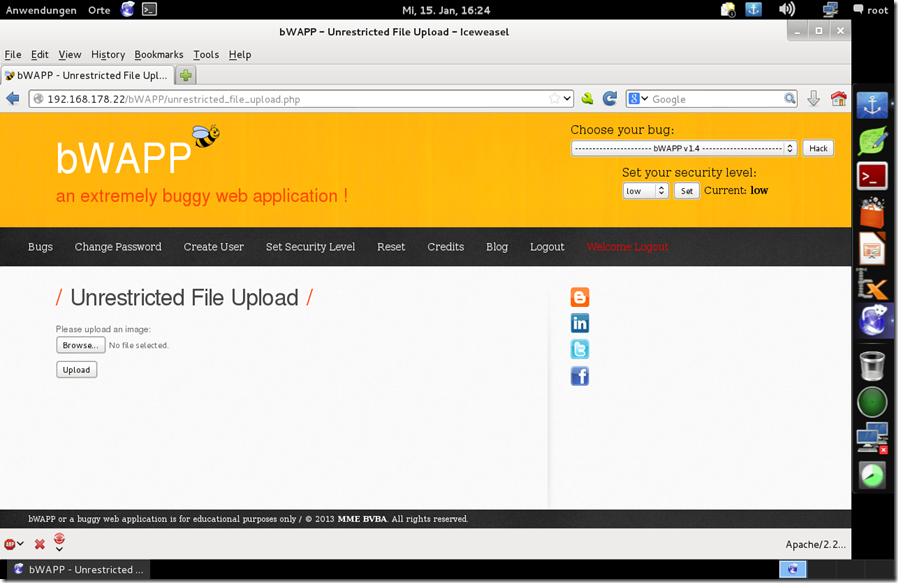Click the Iceweasel globe icon in the dock
898x583 pixels.
pyautogui.click(x=872, y=321)
